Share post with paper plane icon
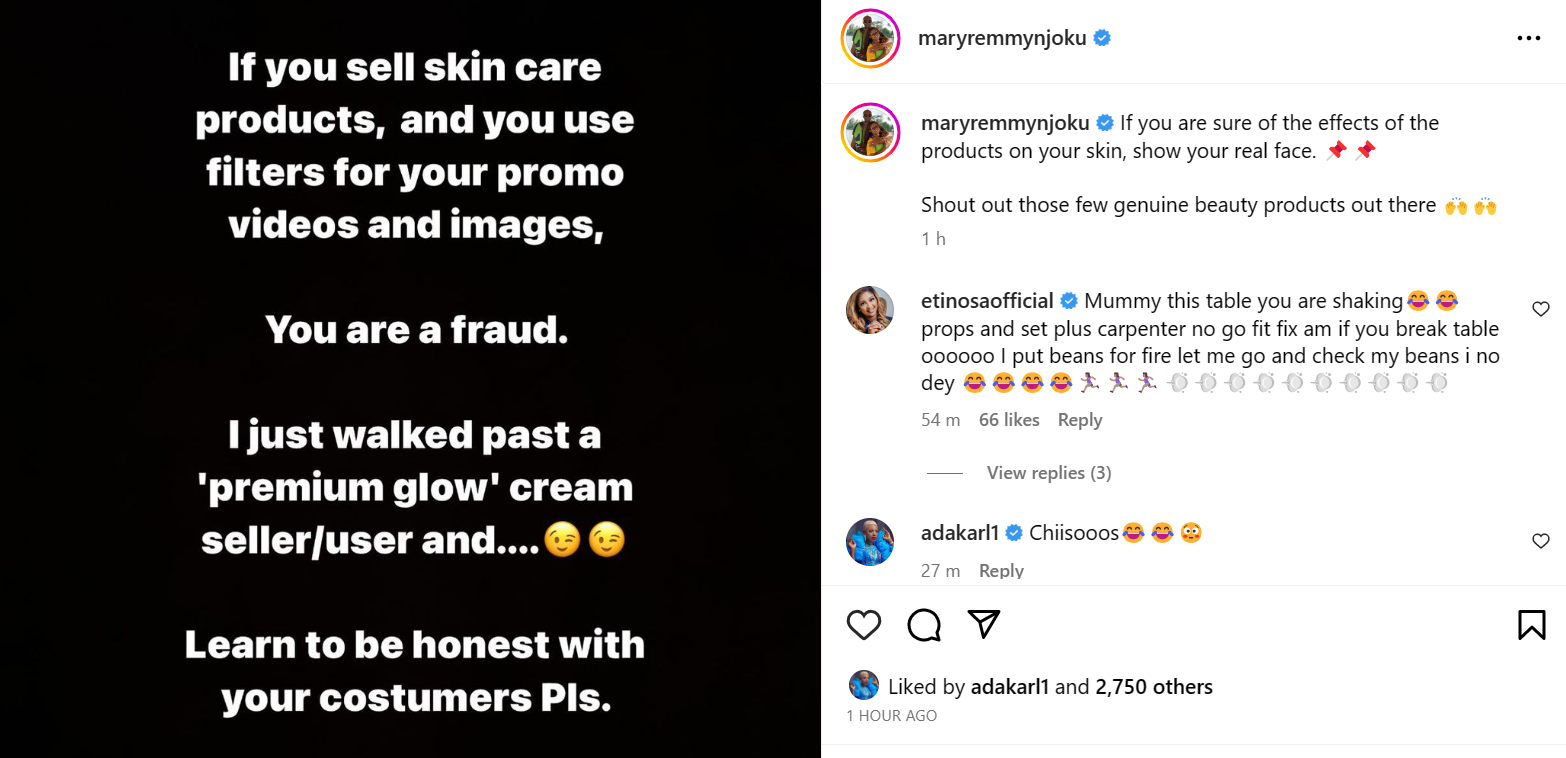Viewport: 1566px width, 758px height. [984, 624]
